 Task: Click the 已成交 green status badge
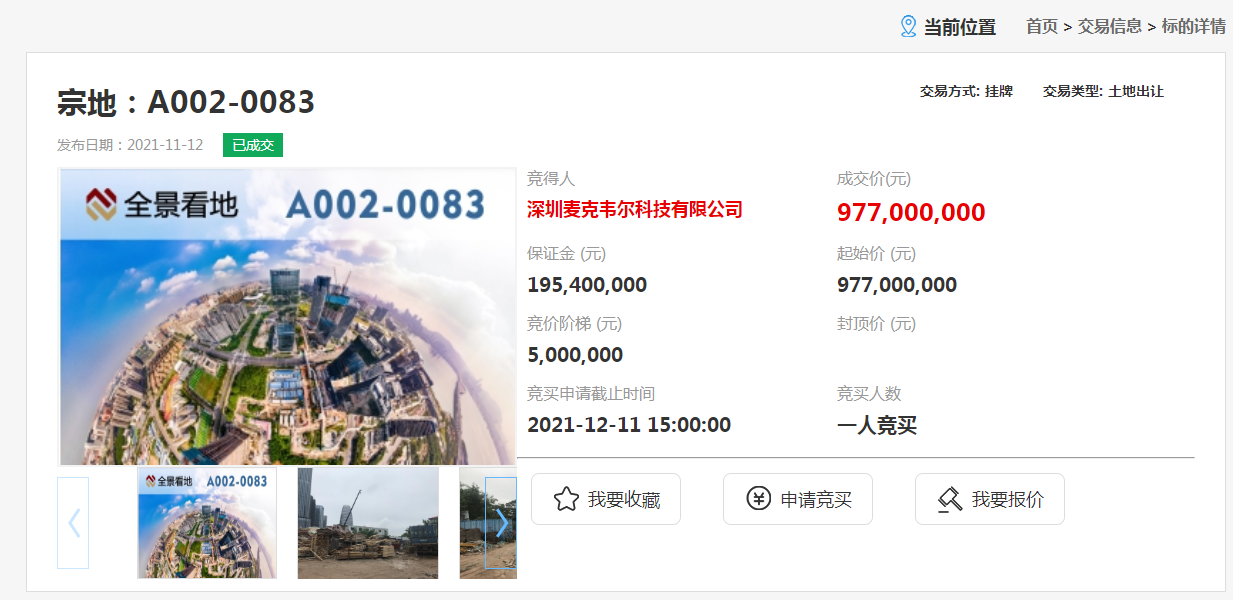tap(253, 145)
